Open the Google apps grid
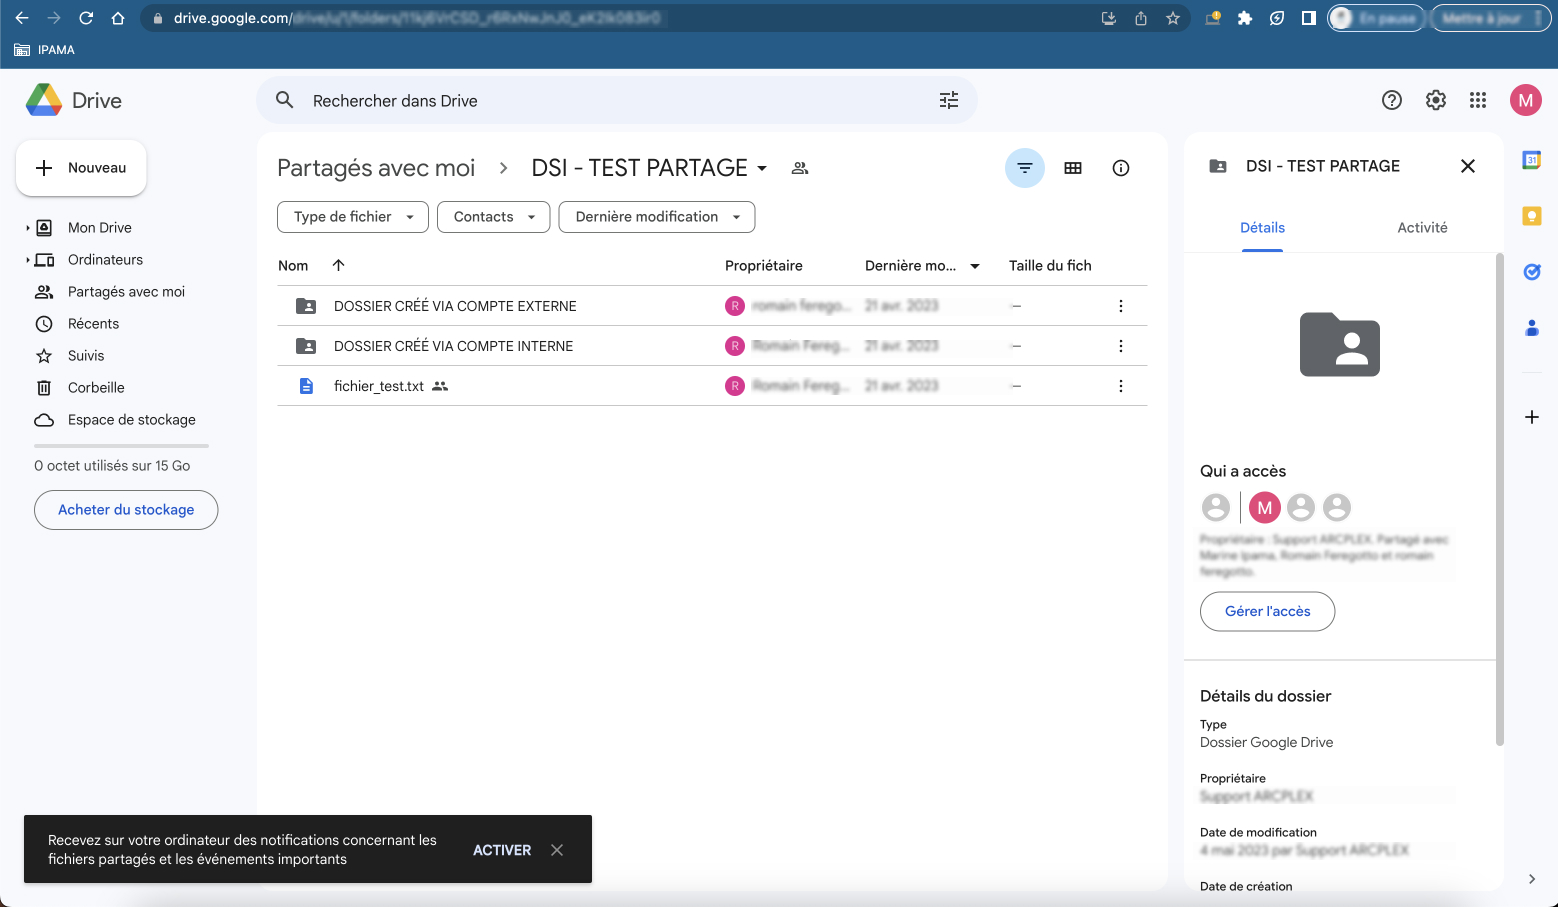Viewport: 1558px width, 907px height. (x=1478, y=100)
